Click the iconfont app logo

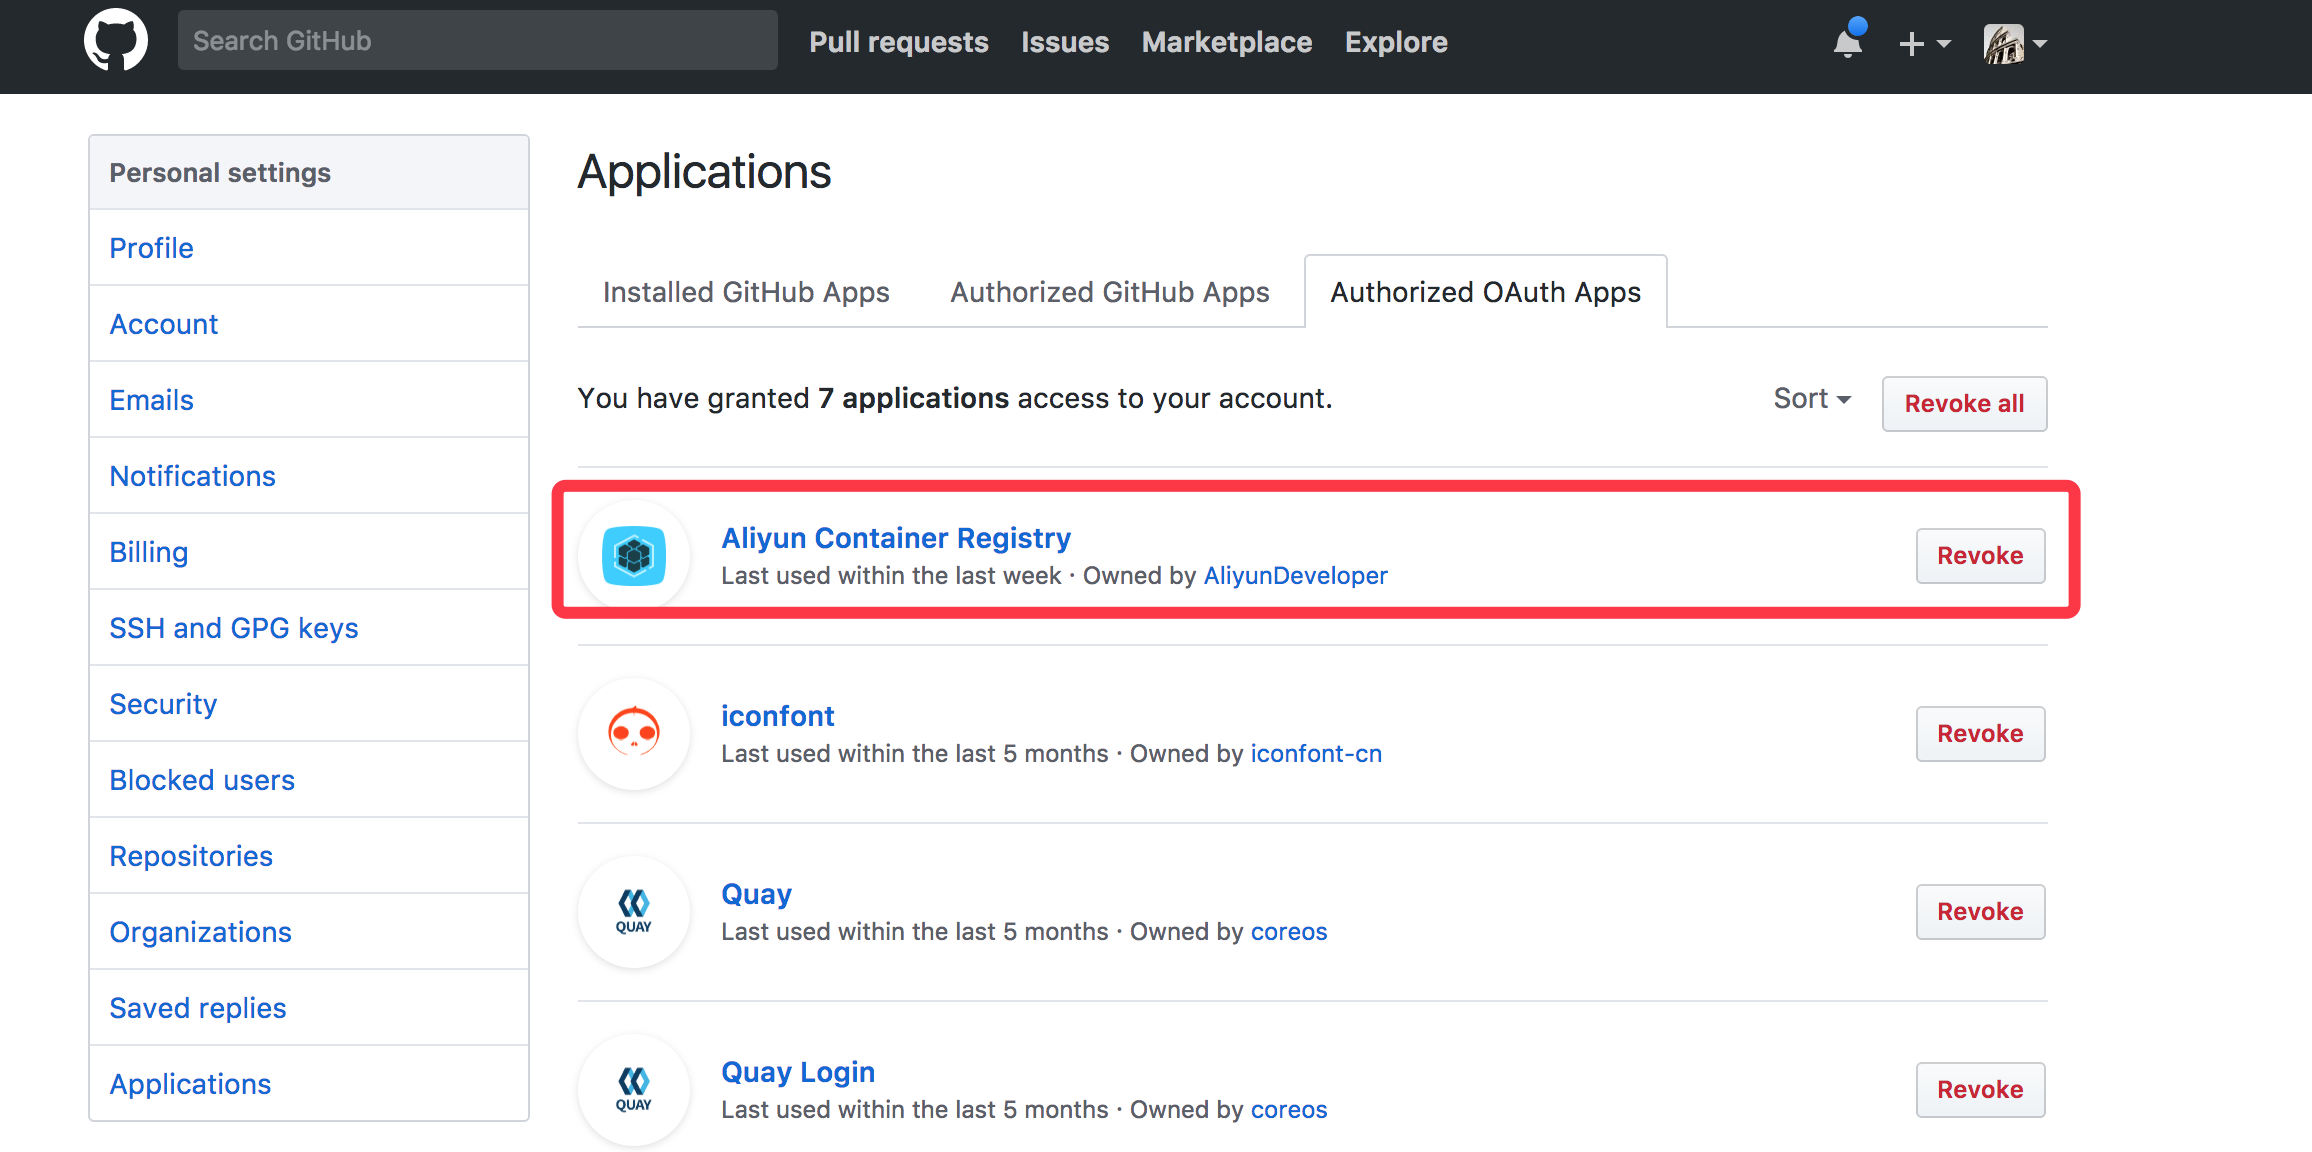634,733
